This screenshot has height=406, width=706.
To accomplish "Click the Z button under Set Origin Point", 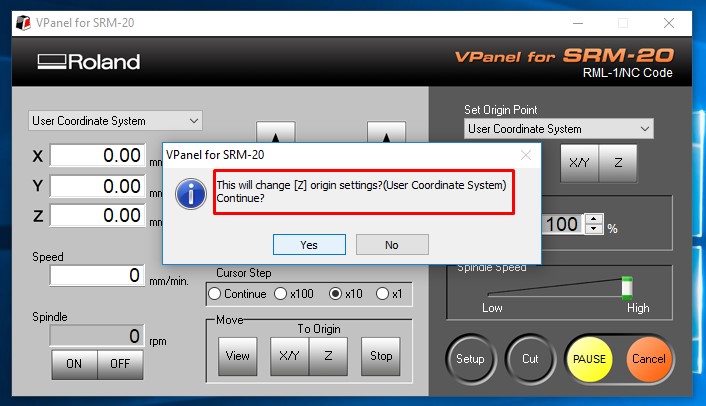I will (618, 162).
